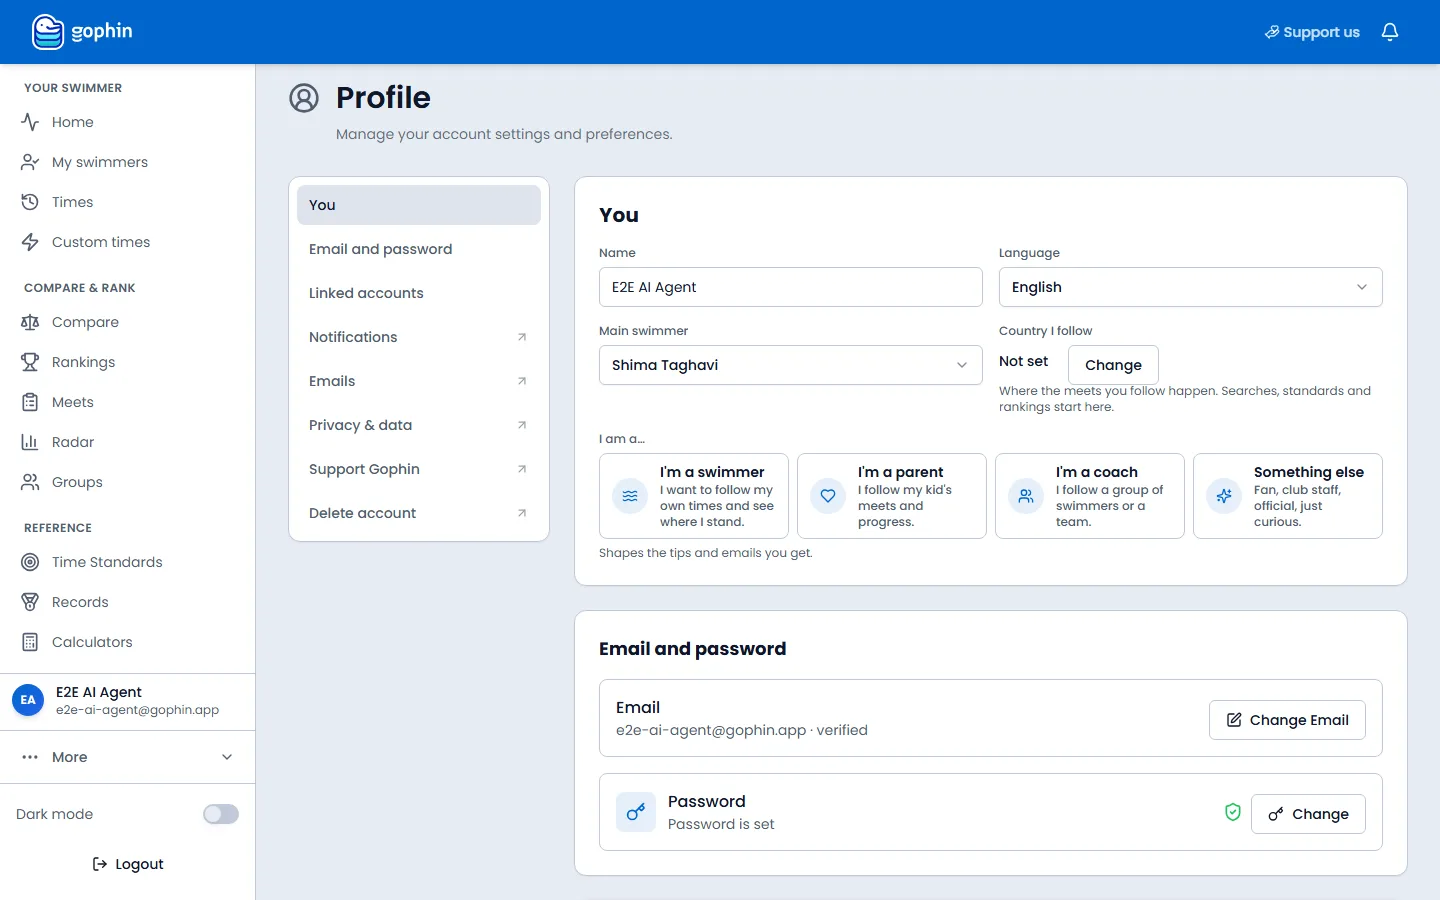Click the My swimmers icon
This screenshot has width=1440, height=900.
coord(30,162)
